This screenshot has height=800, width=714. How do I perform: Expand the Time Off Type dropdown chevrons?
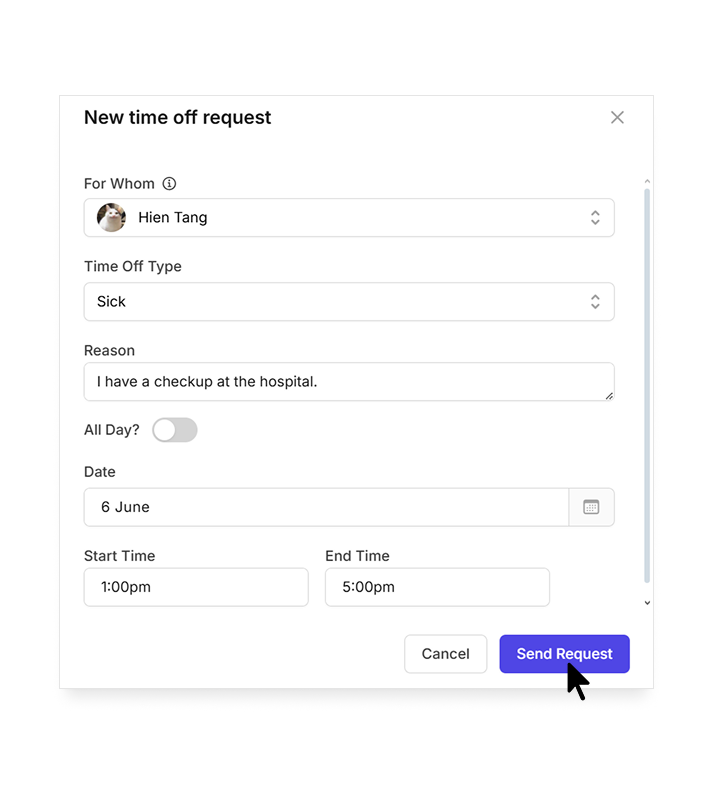595,302
